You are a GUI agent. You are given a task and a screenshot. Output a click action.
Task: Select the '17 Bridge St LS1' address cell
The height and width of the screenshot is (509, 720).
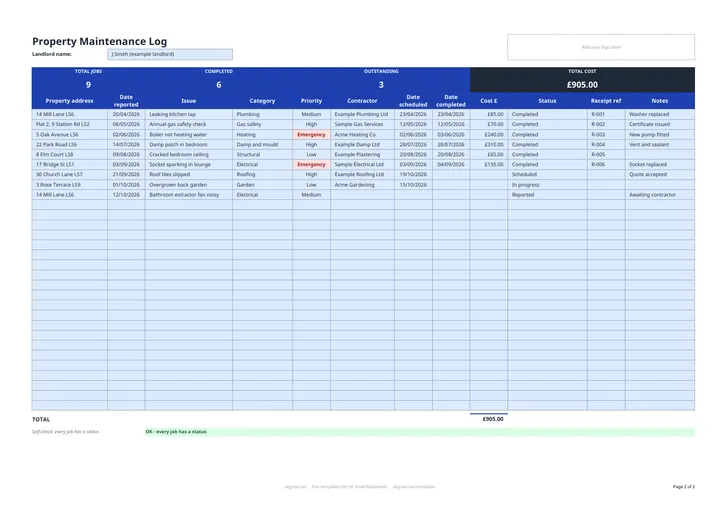70,164
